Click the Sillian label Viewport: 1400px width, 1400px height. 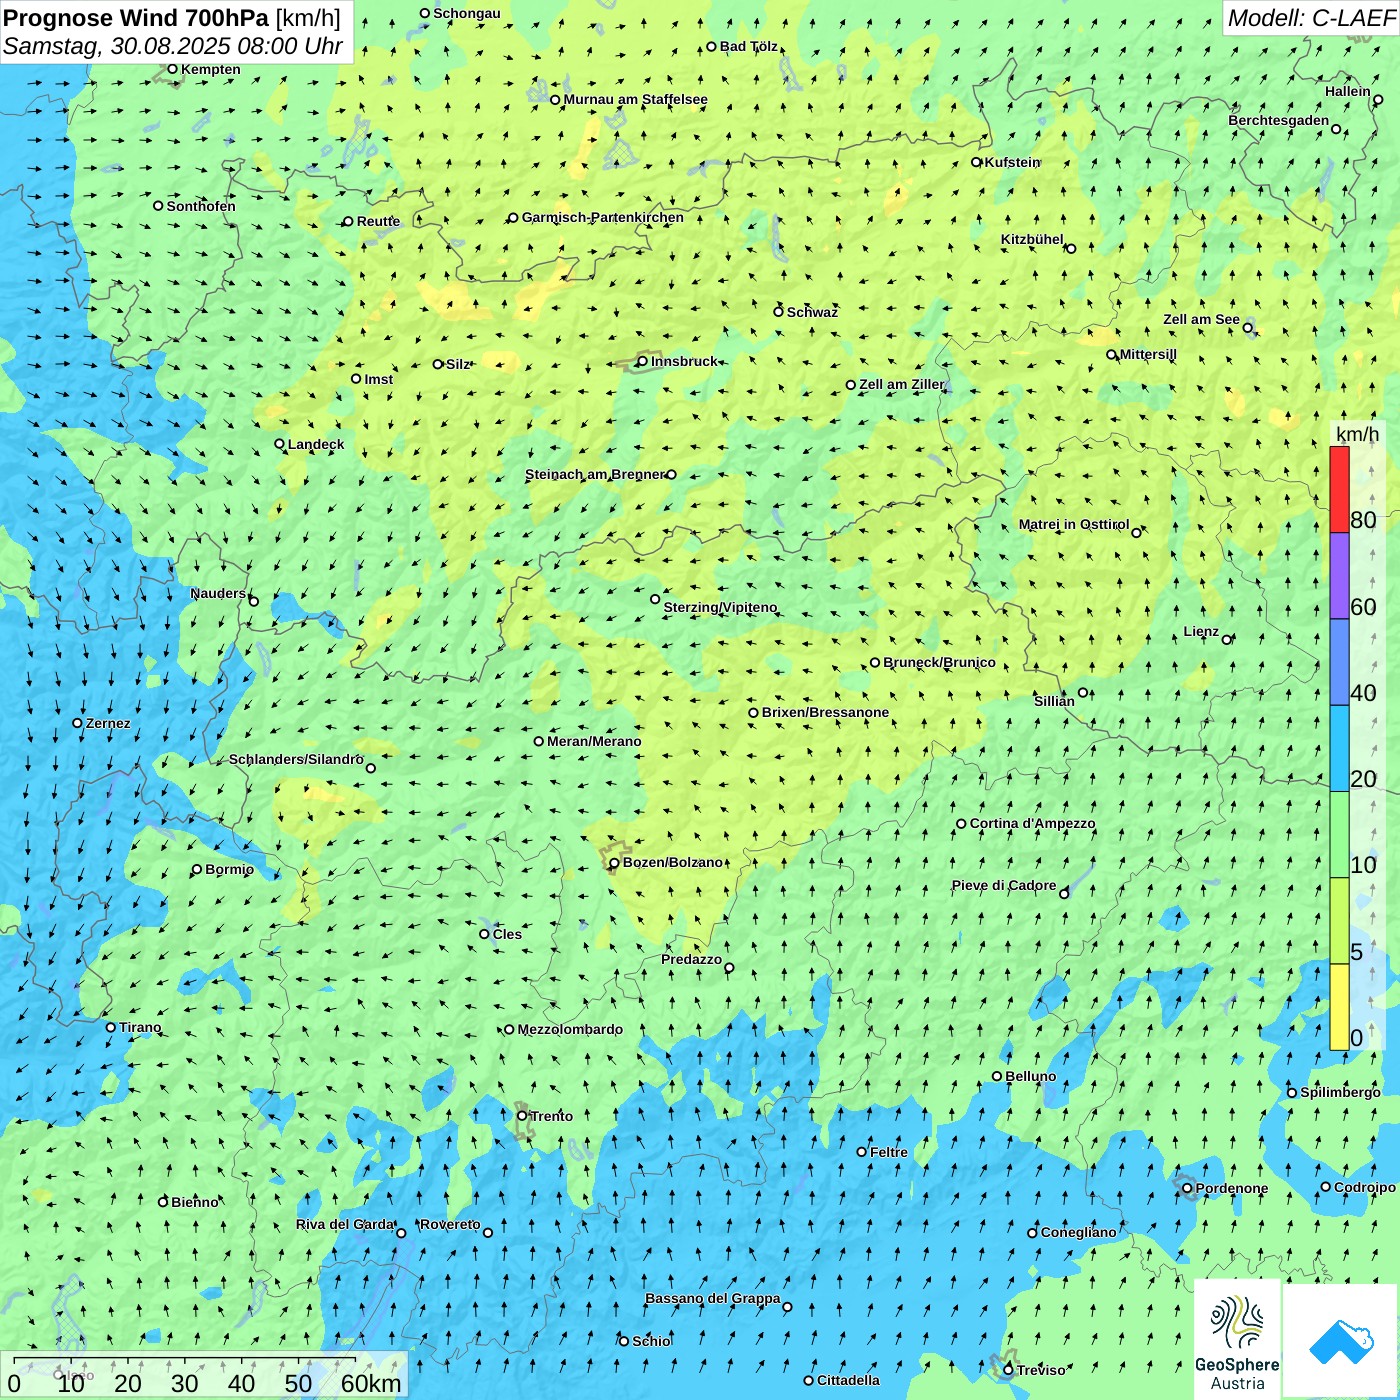(x=1054, y=701)
